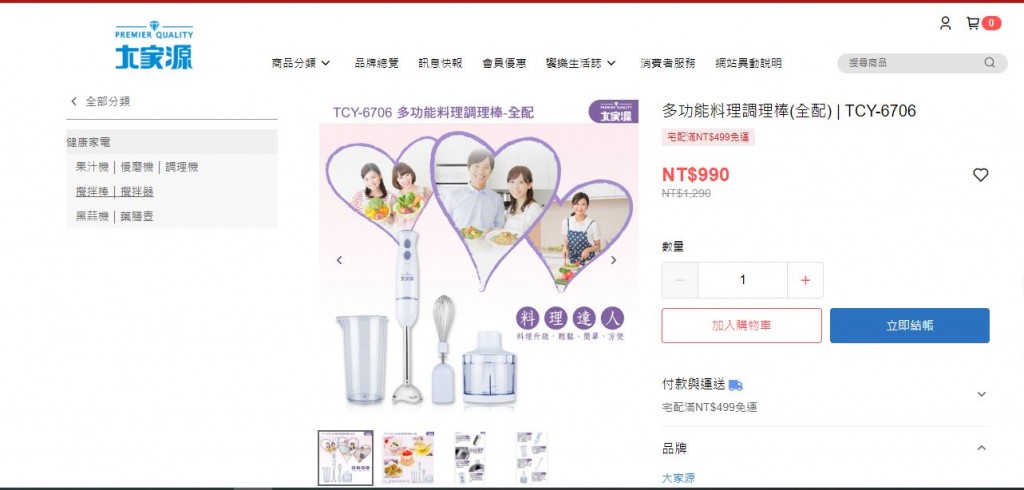The image size is (1024, 490).
Task: Show next product image with right arrow
Action: tap(613, 260)
